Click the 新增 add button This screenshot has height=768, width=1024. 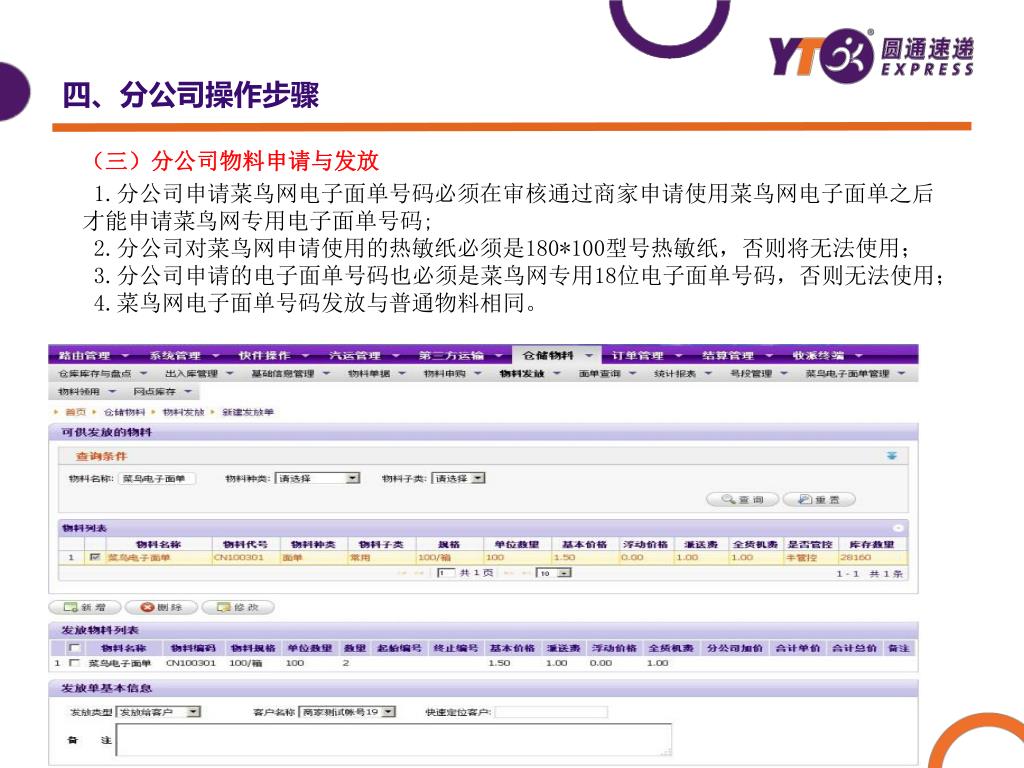pos(85,607)
